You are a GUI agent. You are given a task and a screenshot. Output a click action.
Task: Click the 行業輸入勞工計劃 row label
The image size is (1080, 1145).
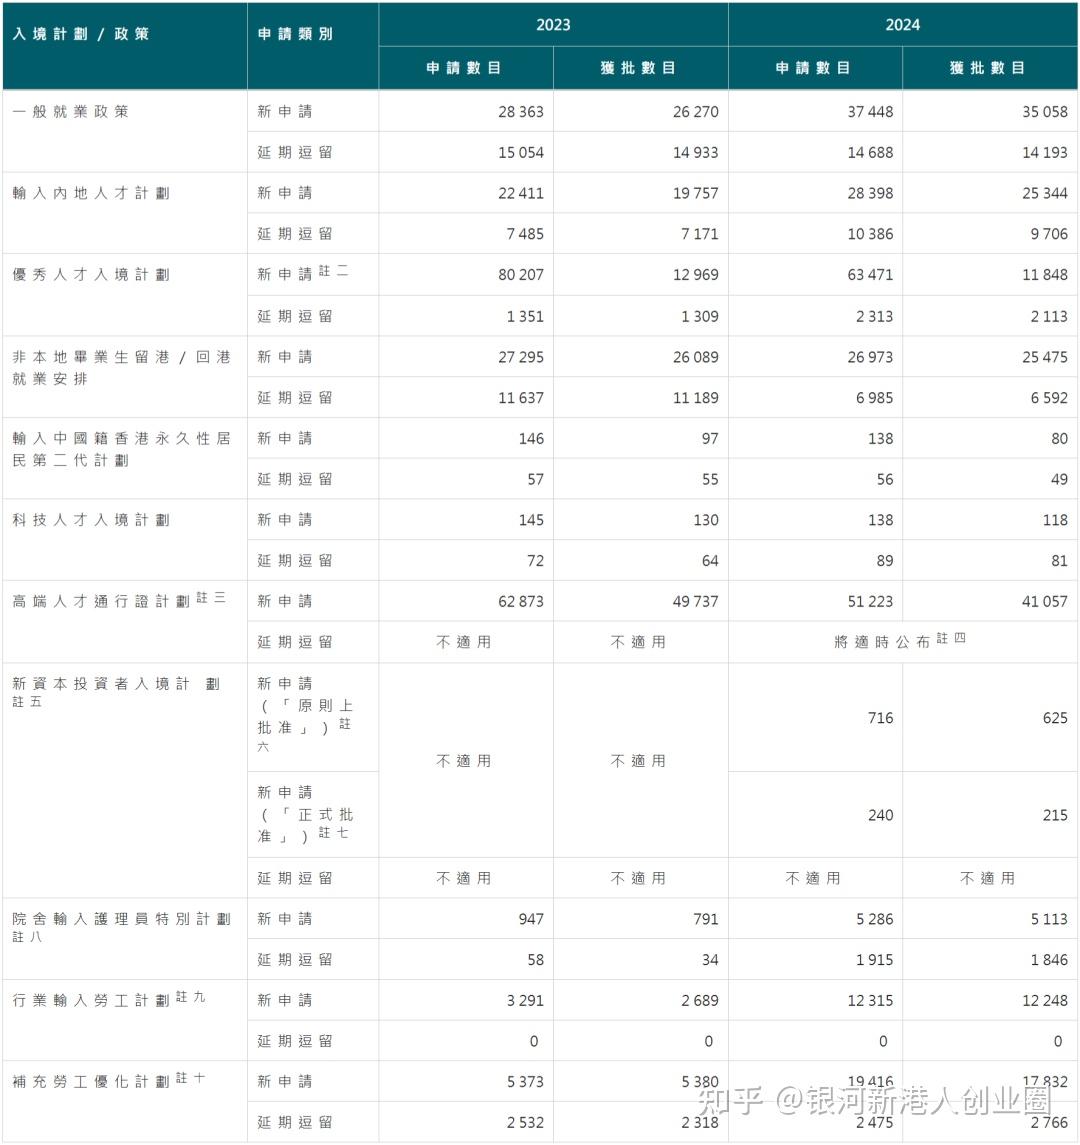pyautogui.click(x=109, y=999)
